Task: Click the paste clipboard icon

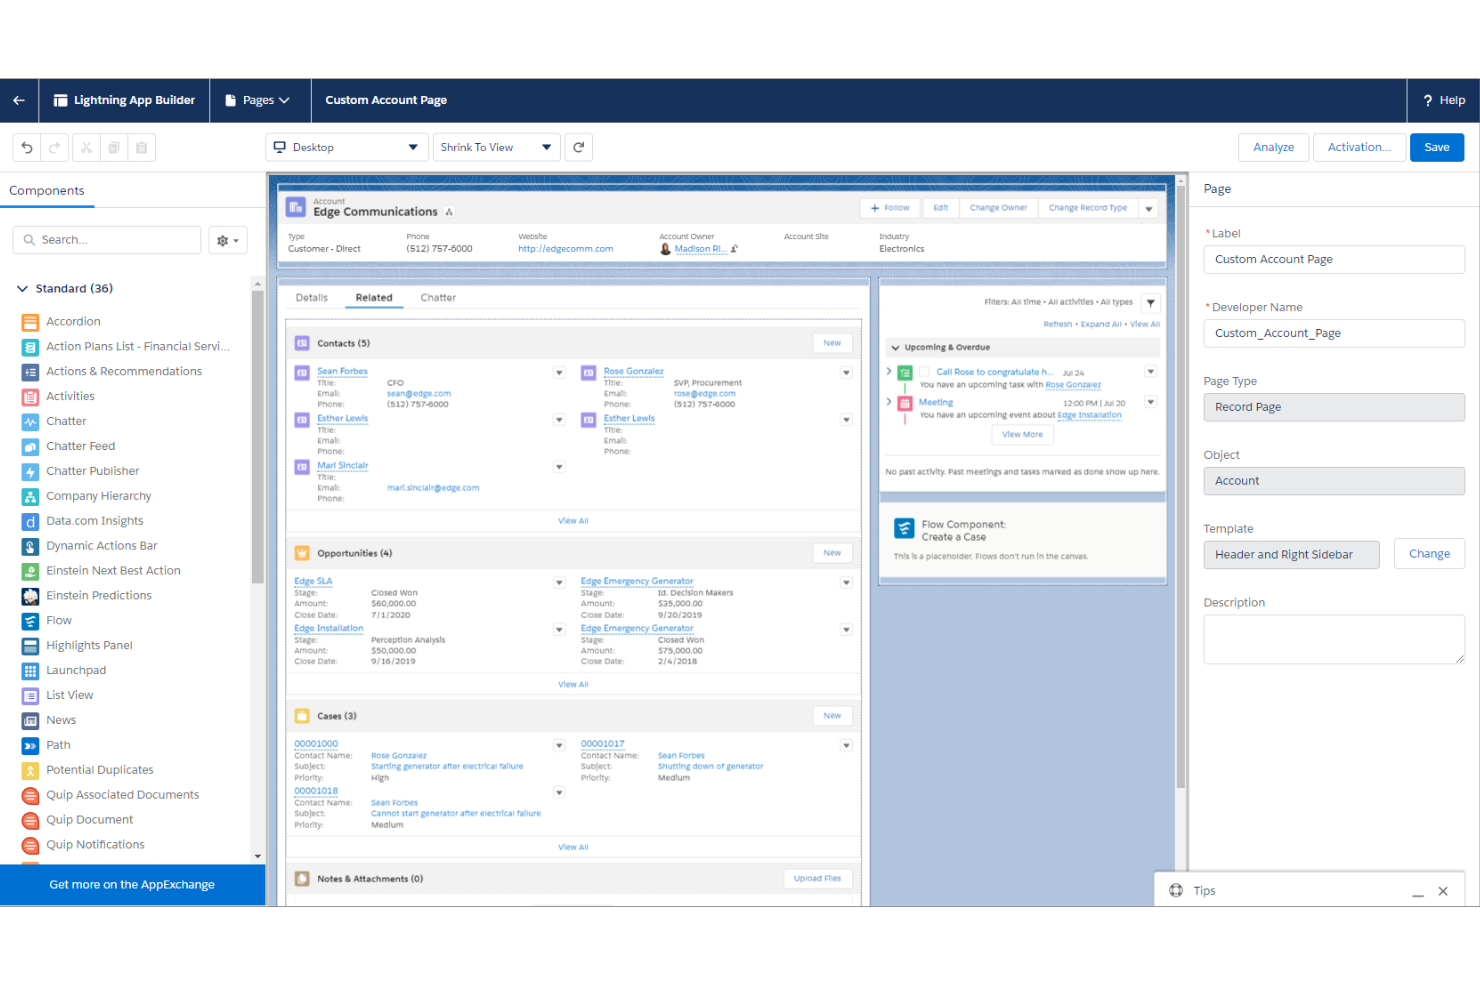Action: 142,147
